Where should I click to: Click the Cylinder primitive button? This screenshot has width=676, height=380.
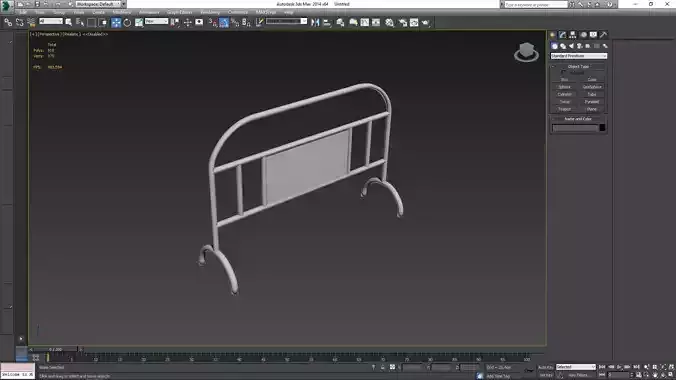[x=564, y=94]
